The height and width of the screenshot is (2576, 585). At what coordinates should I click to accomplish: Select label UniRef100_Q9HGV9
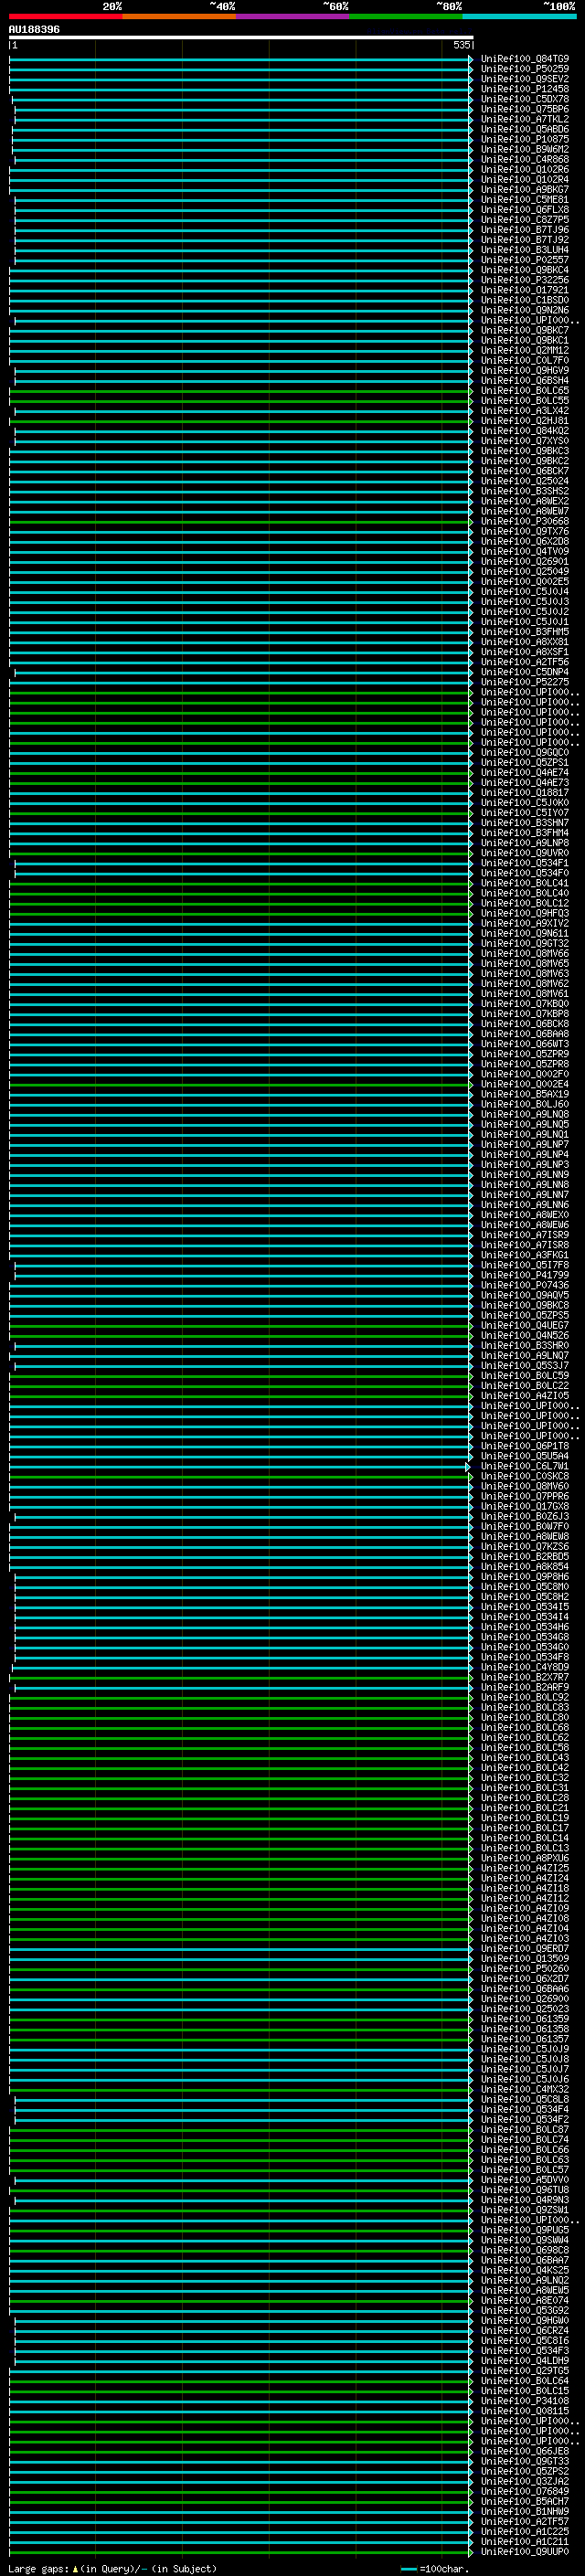click(524, 371)
